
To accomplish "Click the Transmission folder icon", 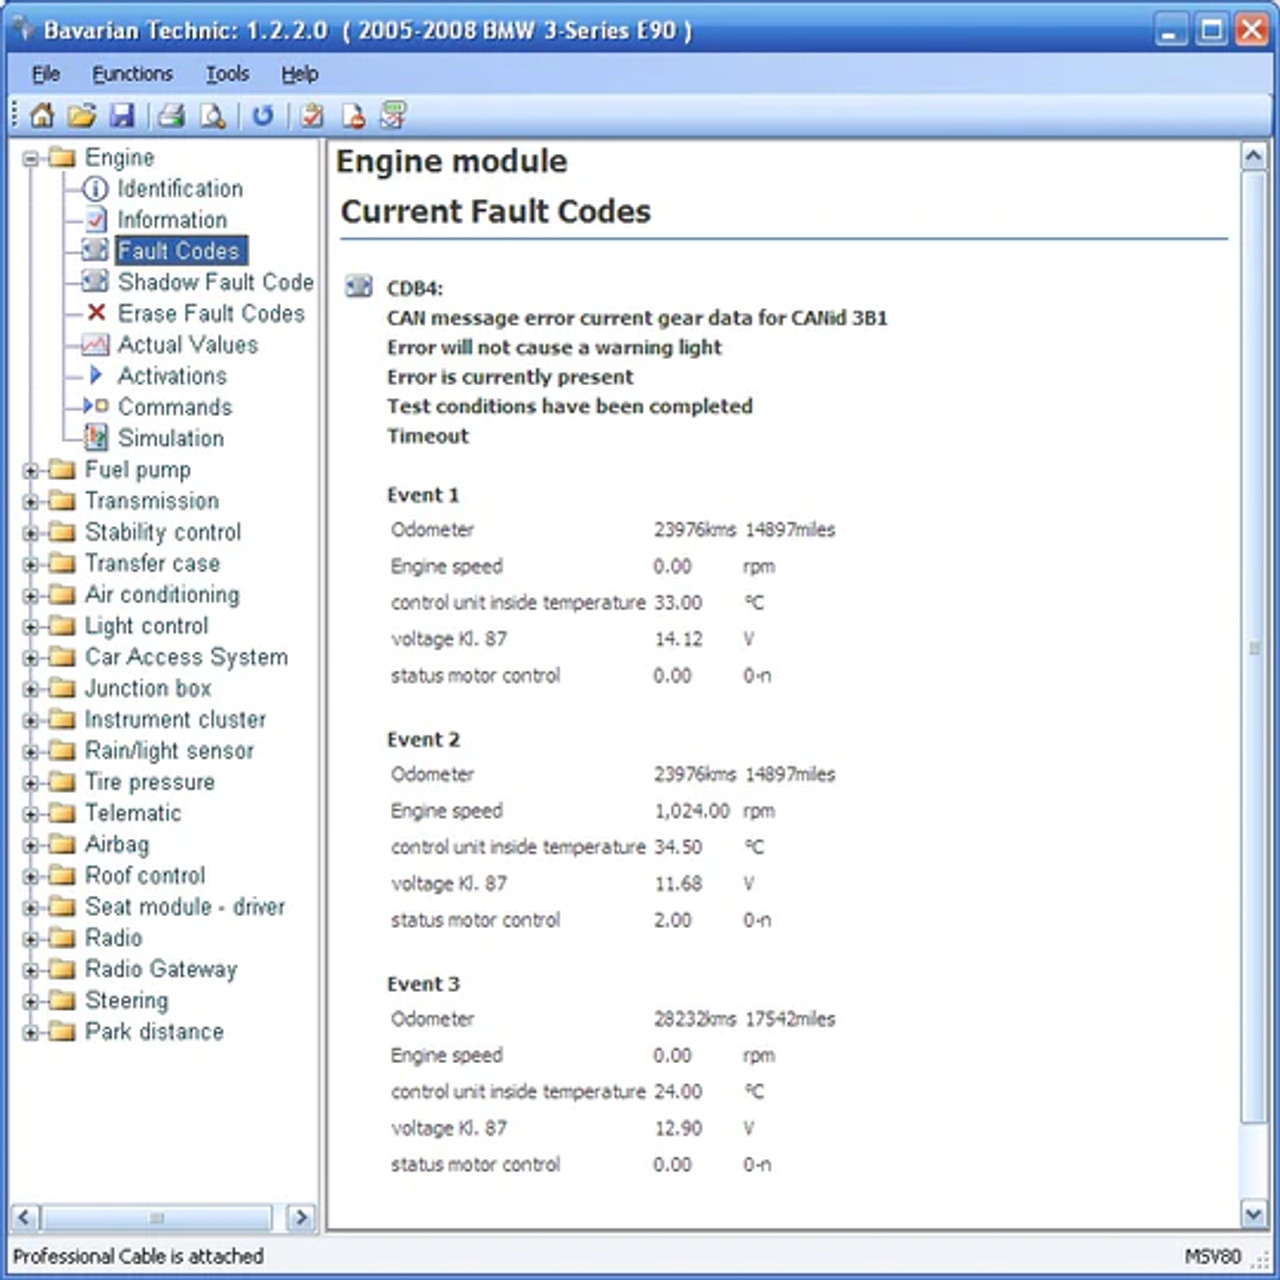I will [x=62, y=501].
